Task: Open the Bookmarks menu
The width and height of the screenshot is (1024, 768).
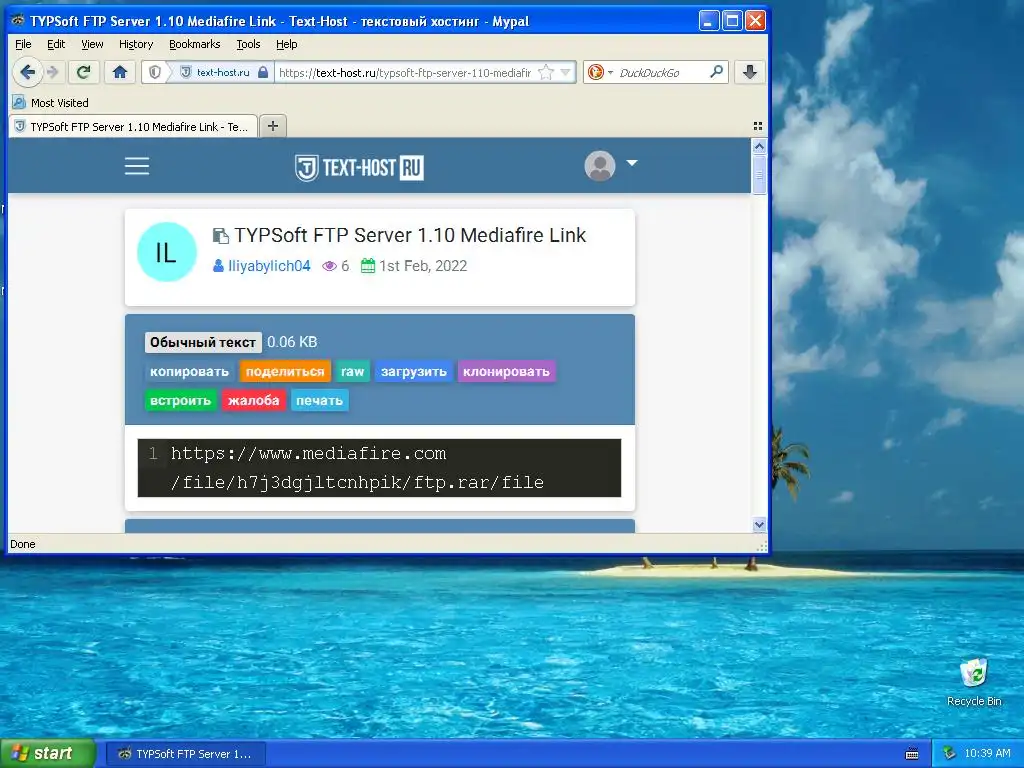Action: click(x=195, y=44)
